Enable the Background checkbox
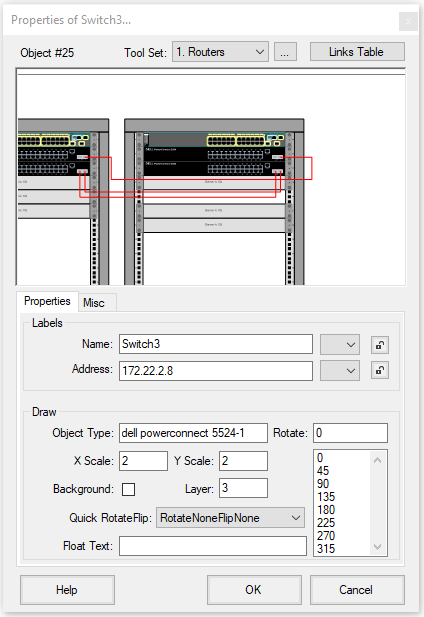 pyautogui.click(x=128, y=490)
